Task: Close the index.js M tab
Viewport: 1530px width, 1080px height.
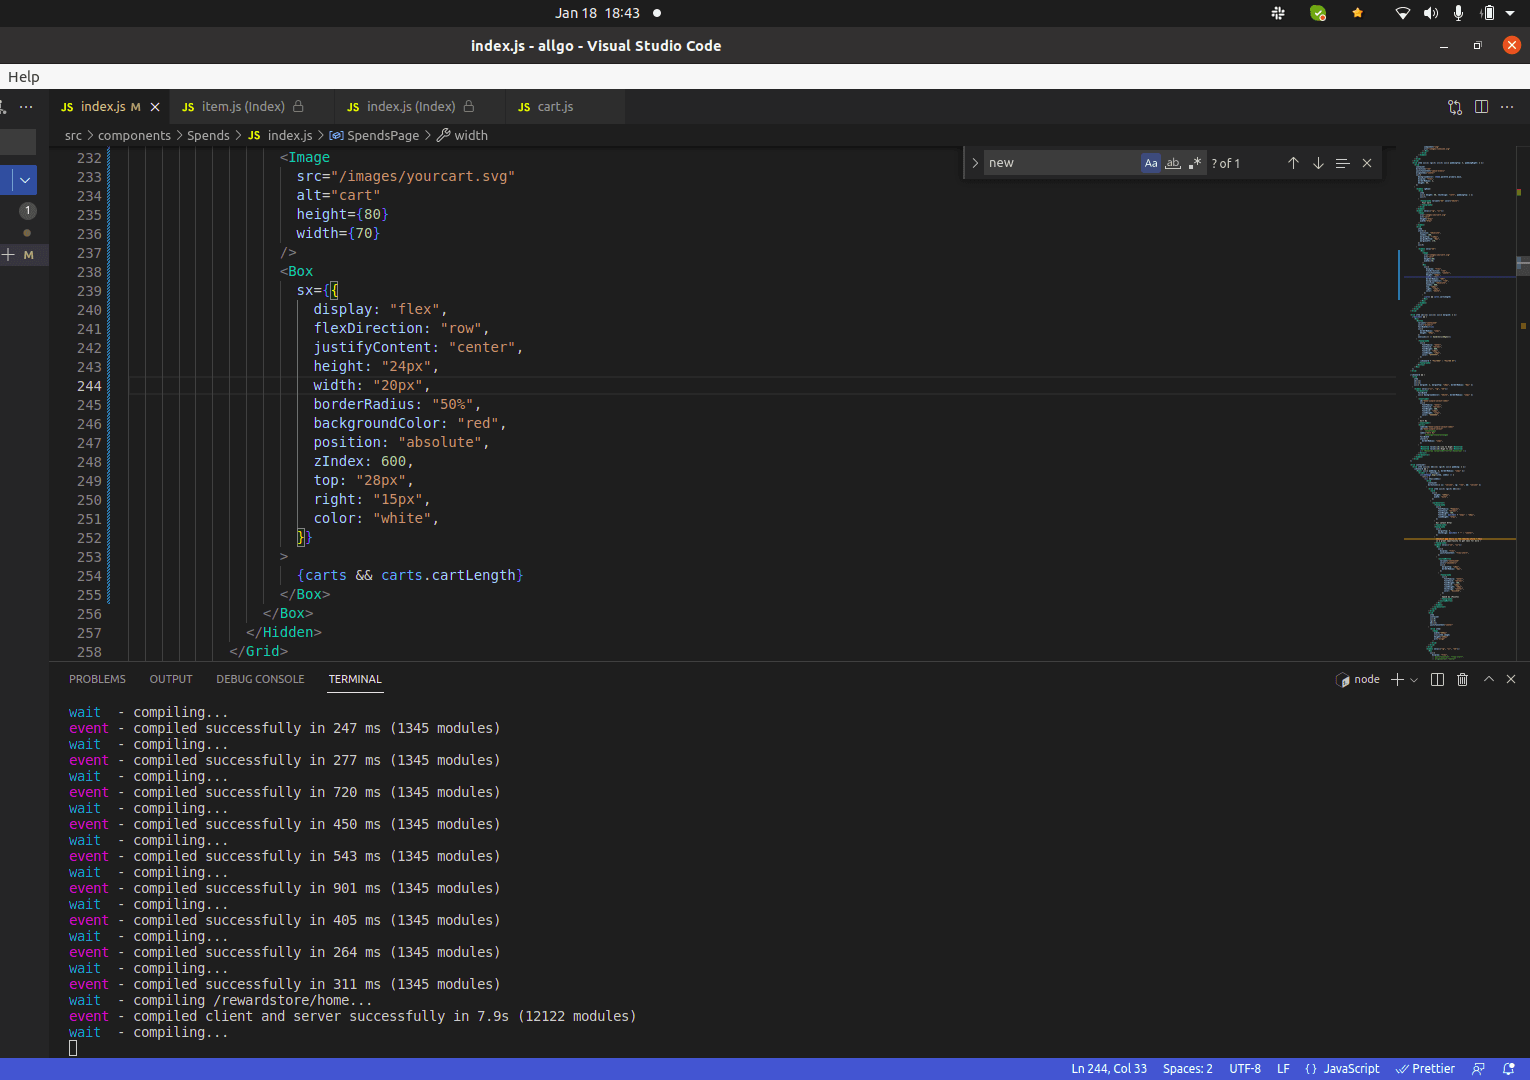Action: pos(155,107)
